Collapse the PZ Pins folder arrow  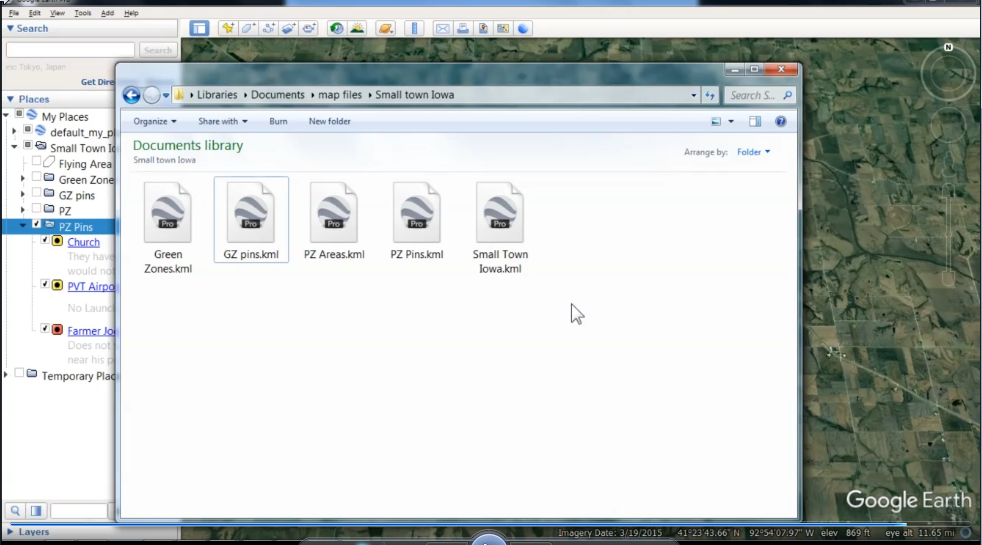(x=23, y=226)
